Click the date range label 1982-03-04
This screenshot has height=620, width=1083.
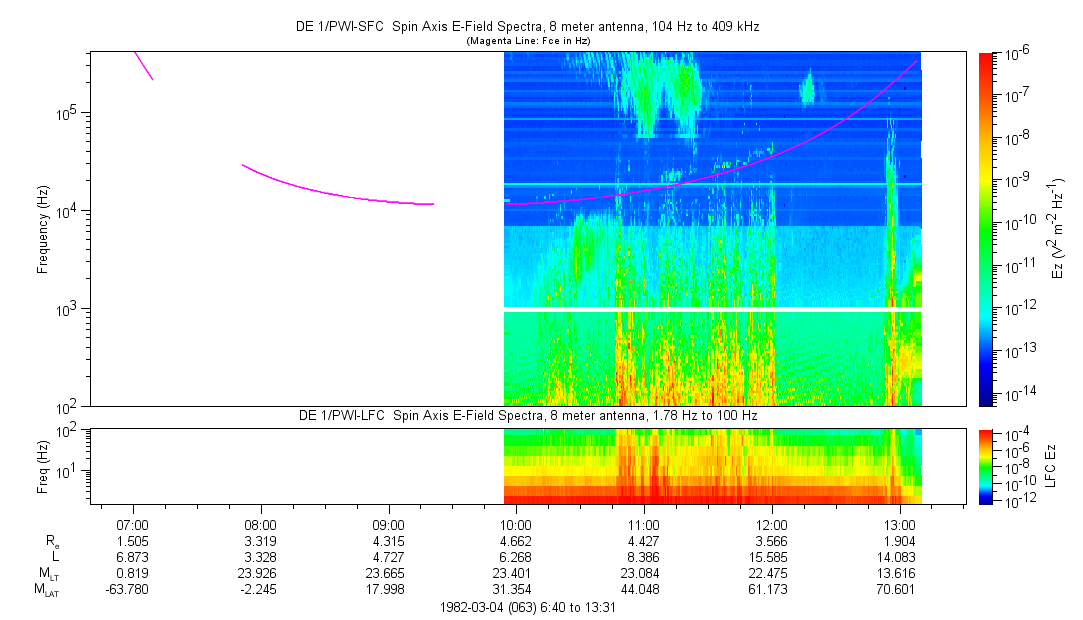(535, 607)
